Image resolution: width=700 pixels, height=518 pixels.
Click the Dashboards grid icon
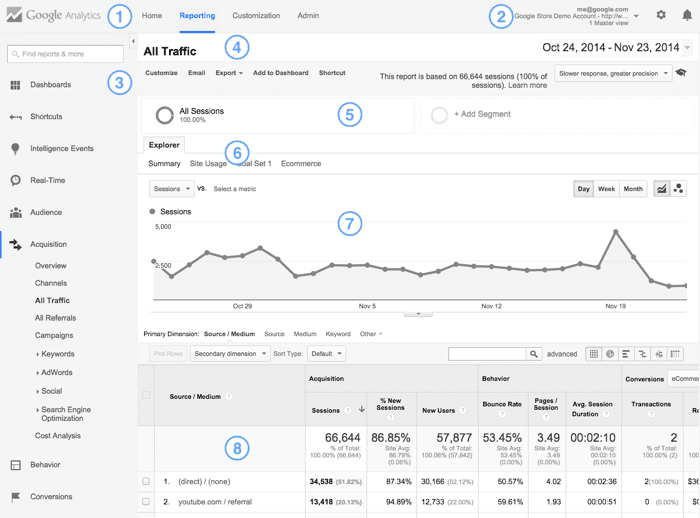tap(15, 85)
